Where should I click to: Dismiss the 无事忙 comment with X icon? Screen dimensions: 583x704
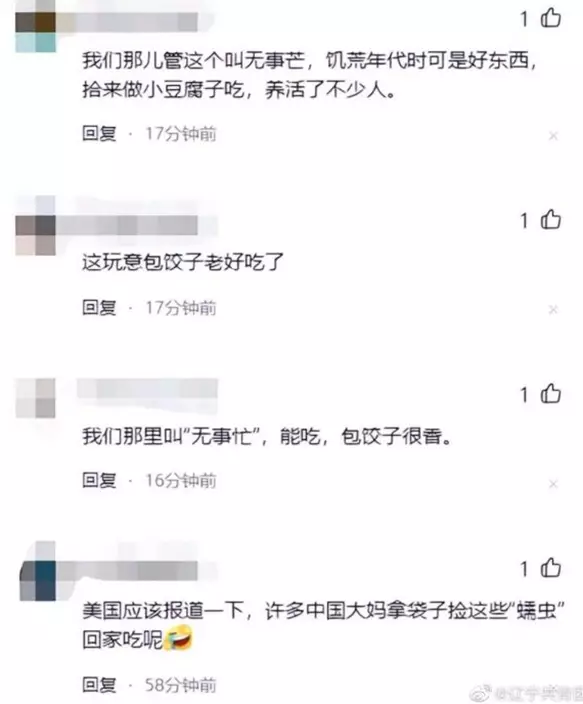point(553,484)
